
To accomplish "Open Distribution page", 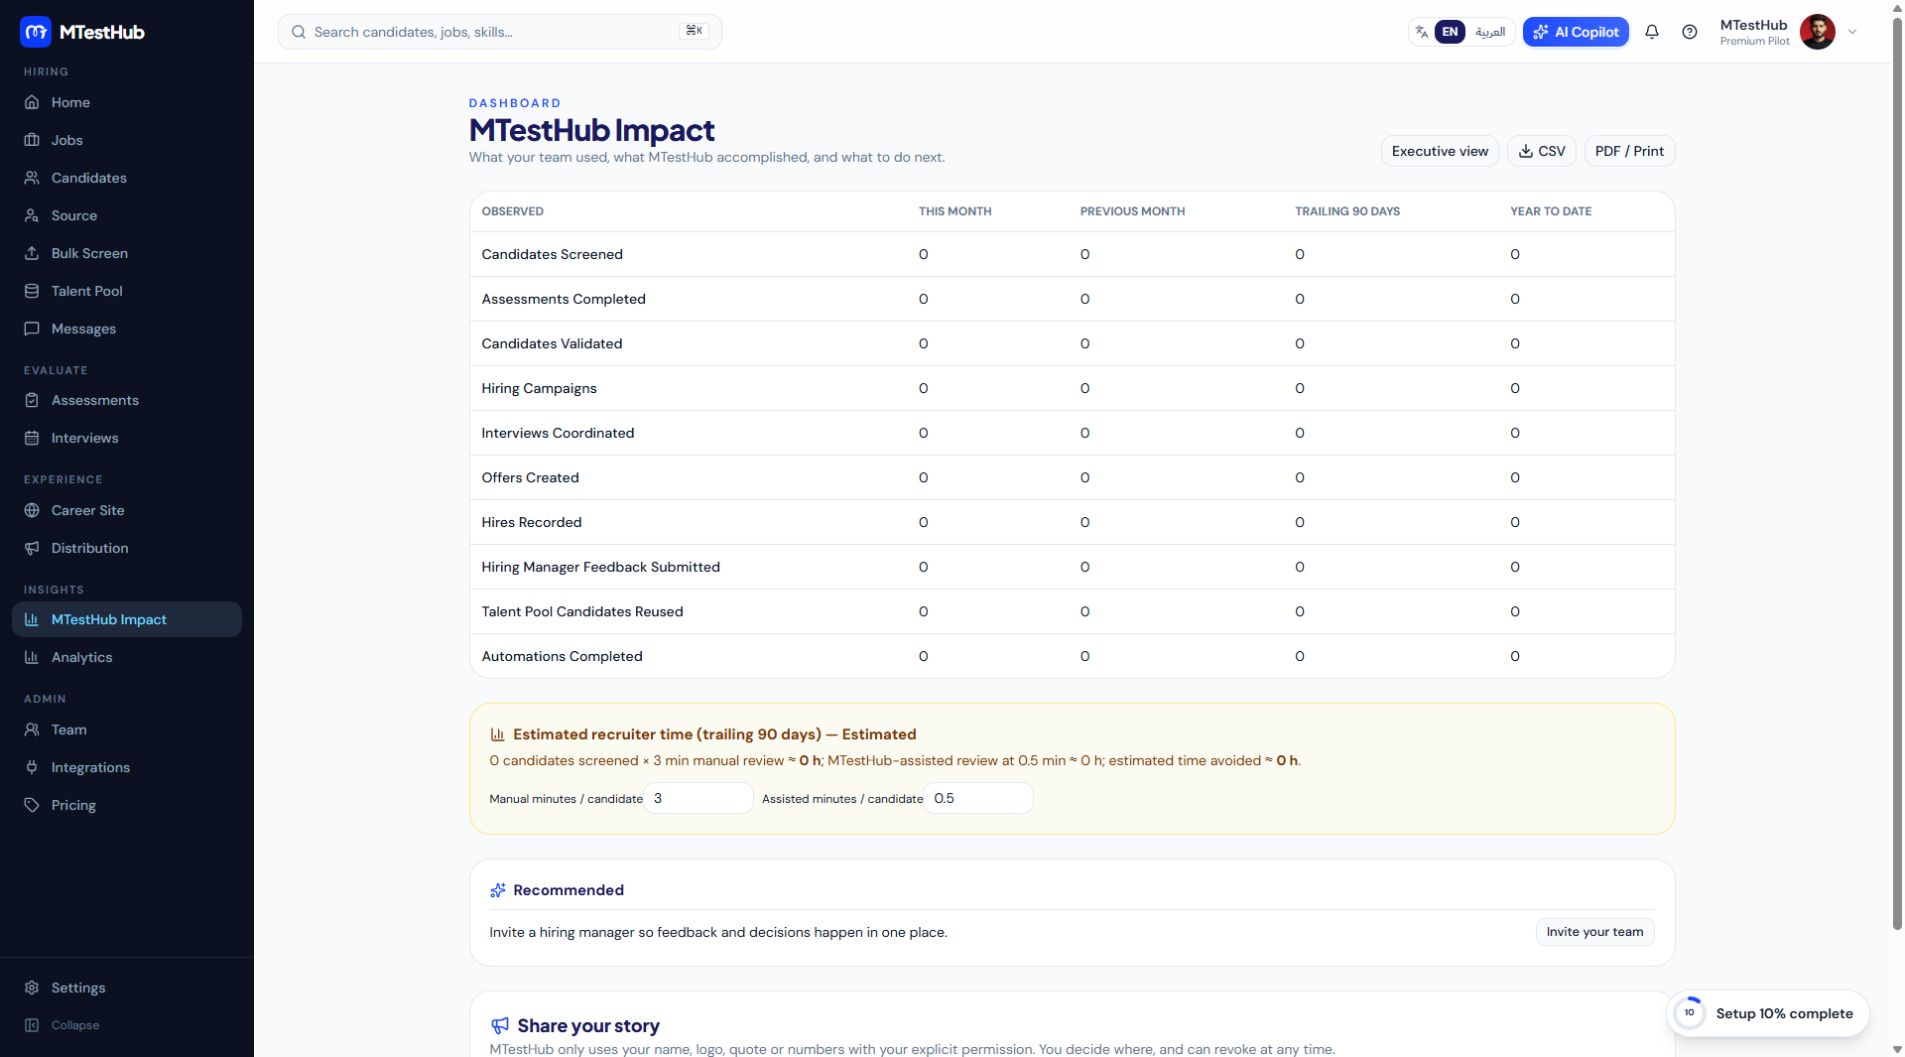I will click(x=127, y=548).
